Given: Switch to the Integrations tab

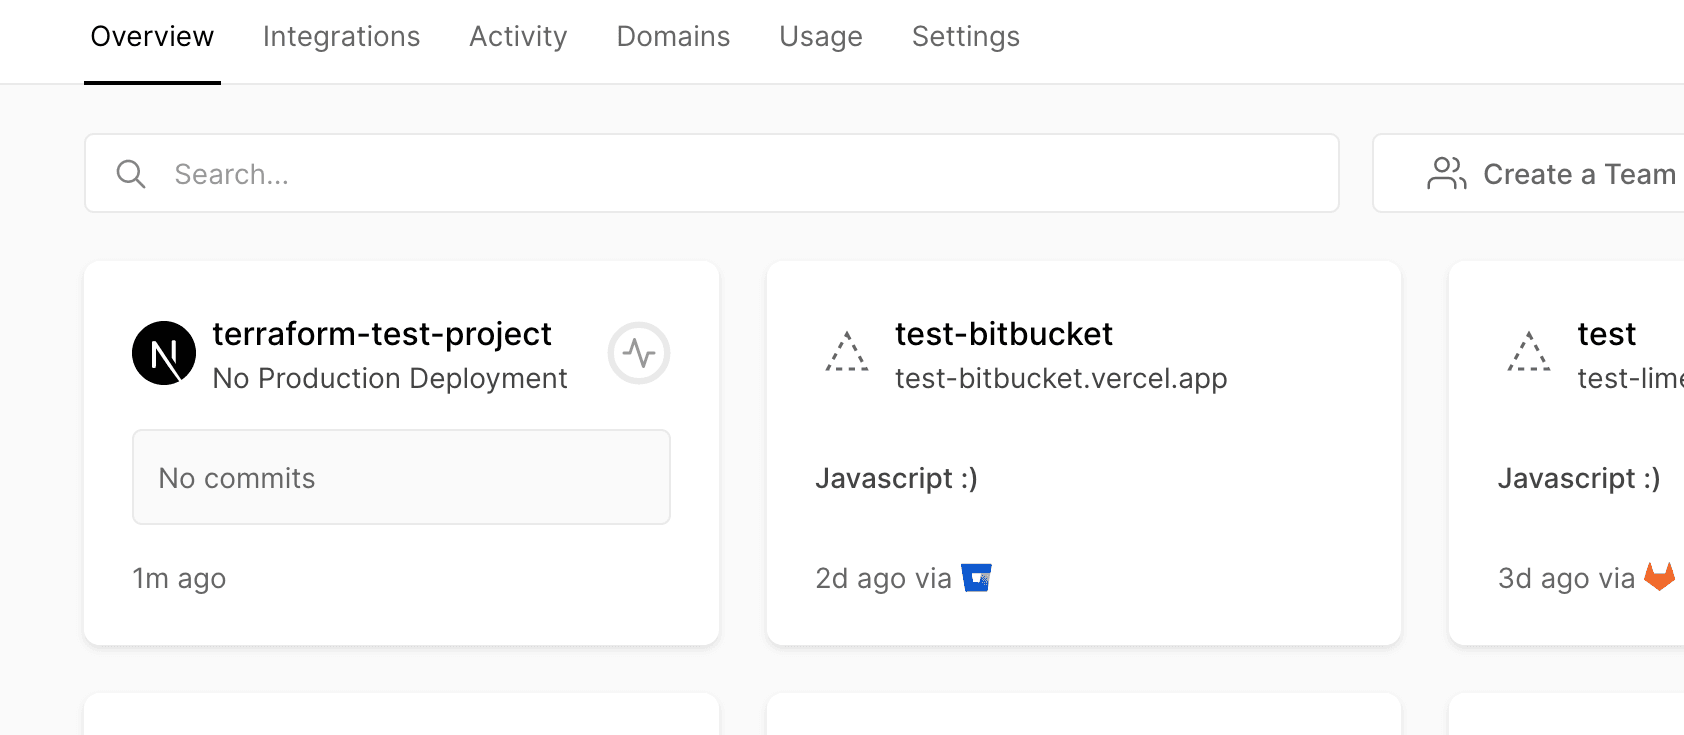Looking at the screenshot, I should click(341, 37).
